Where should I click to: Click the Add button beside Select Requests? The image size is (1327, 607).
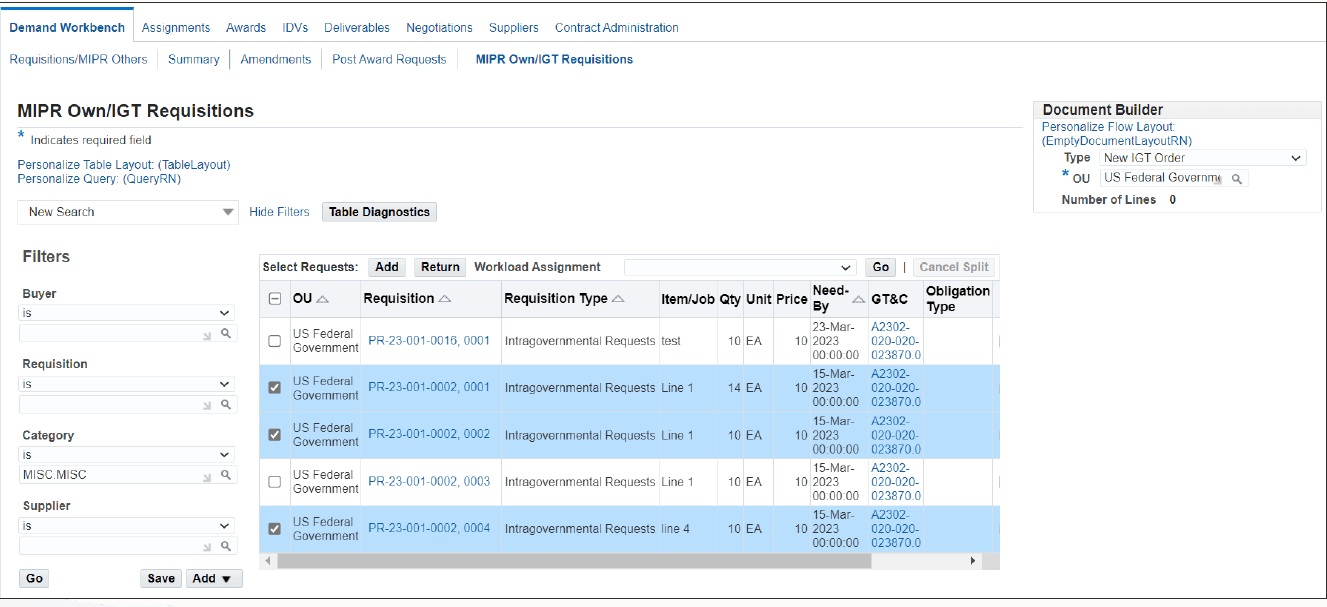(387, 267)
